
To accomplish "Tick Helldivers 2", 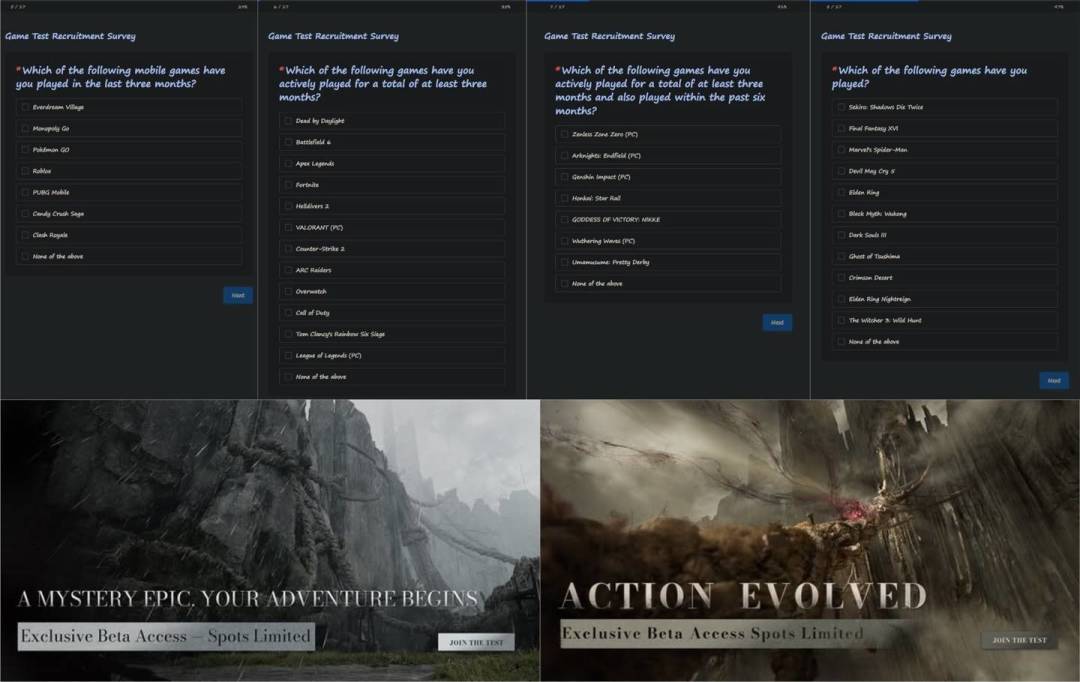I will point(392,206).
